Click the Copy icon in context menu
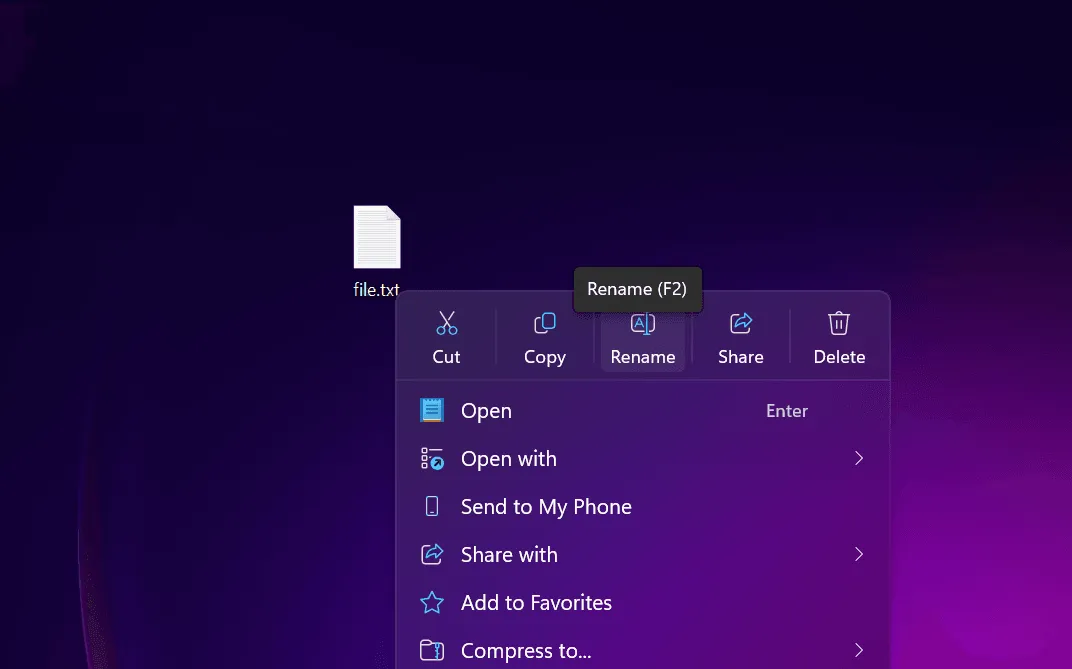Viewport: 1072px width, 669px height. click(544, 323)
